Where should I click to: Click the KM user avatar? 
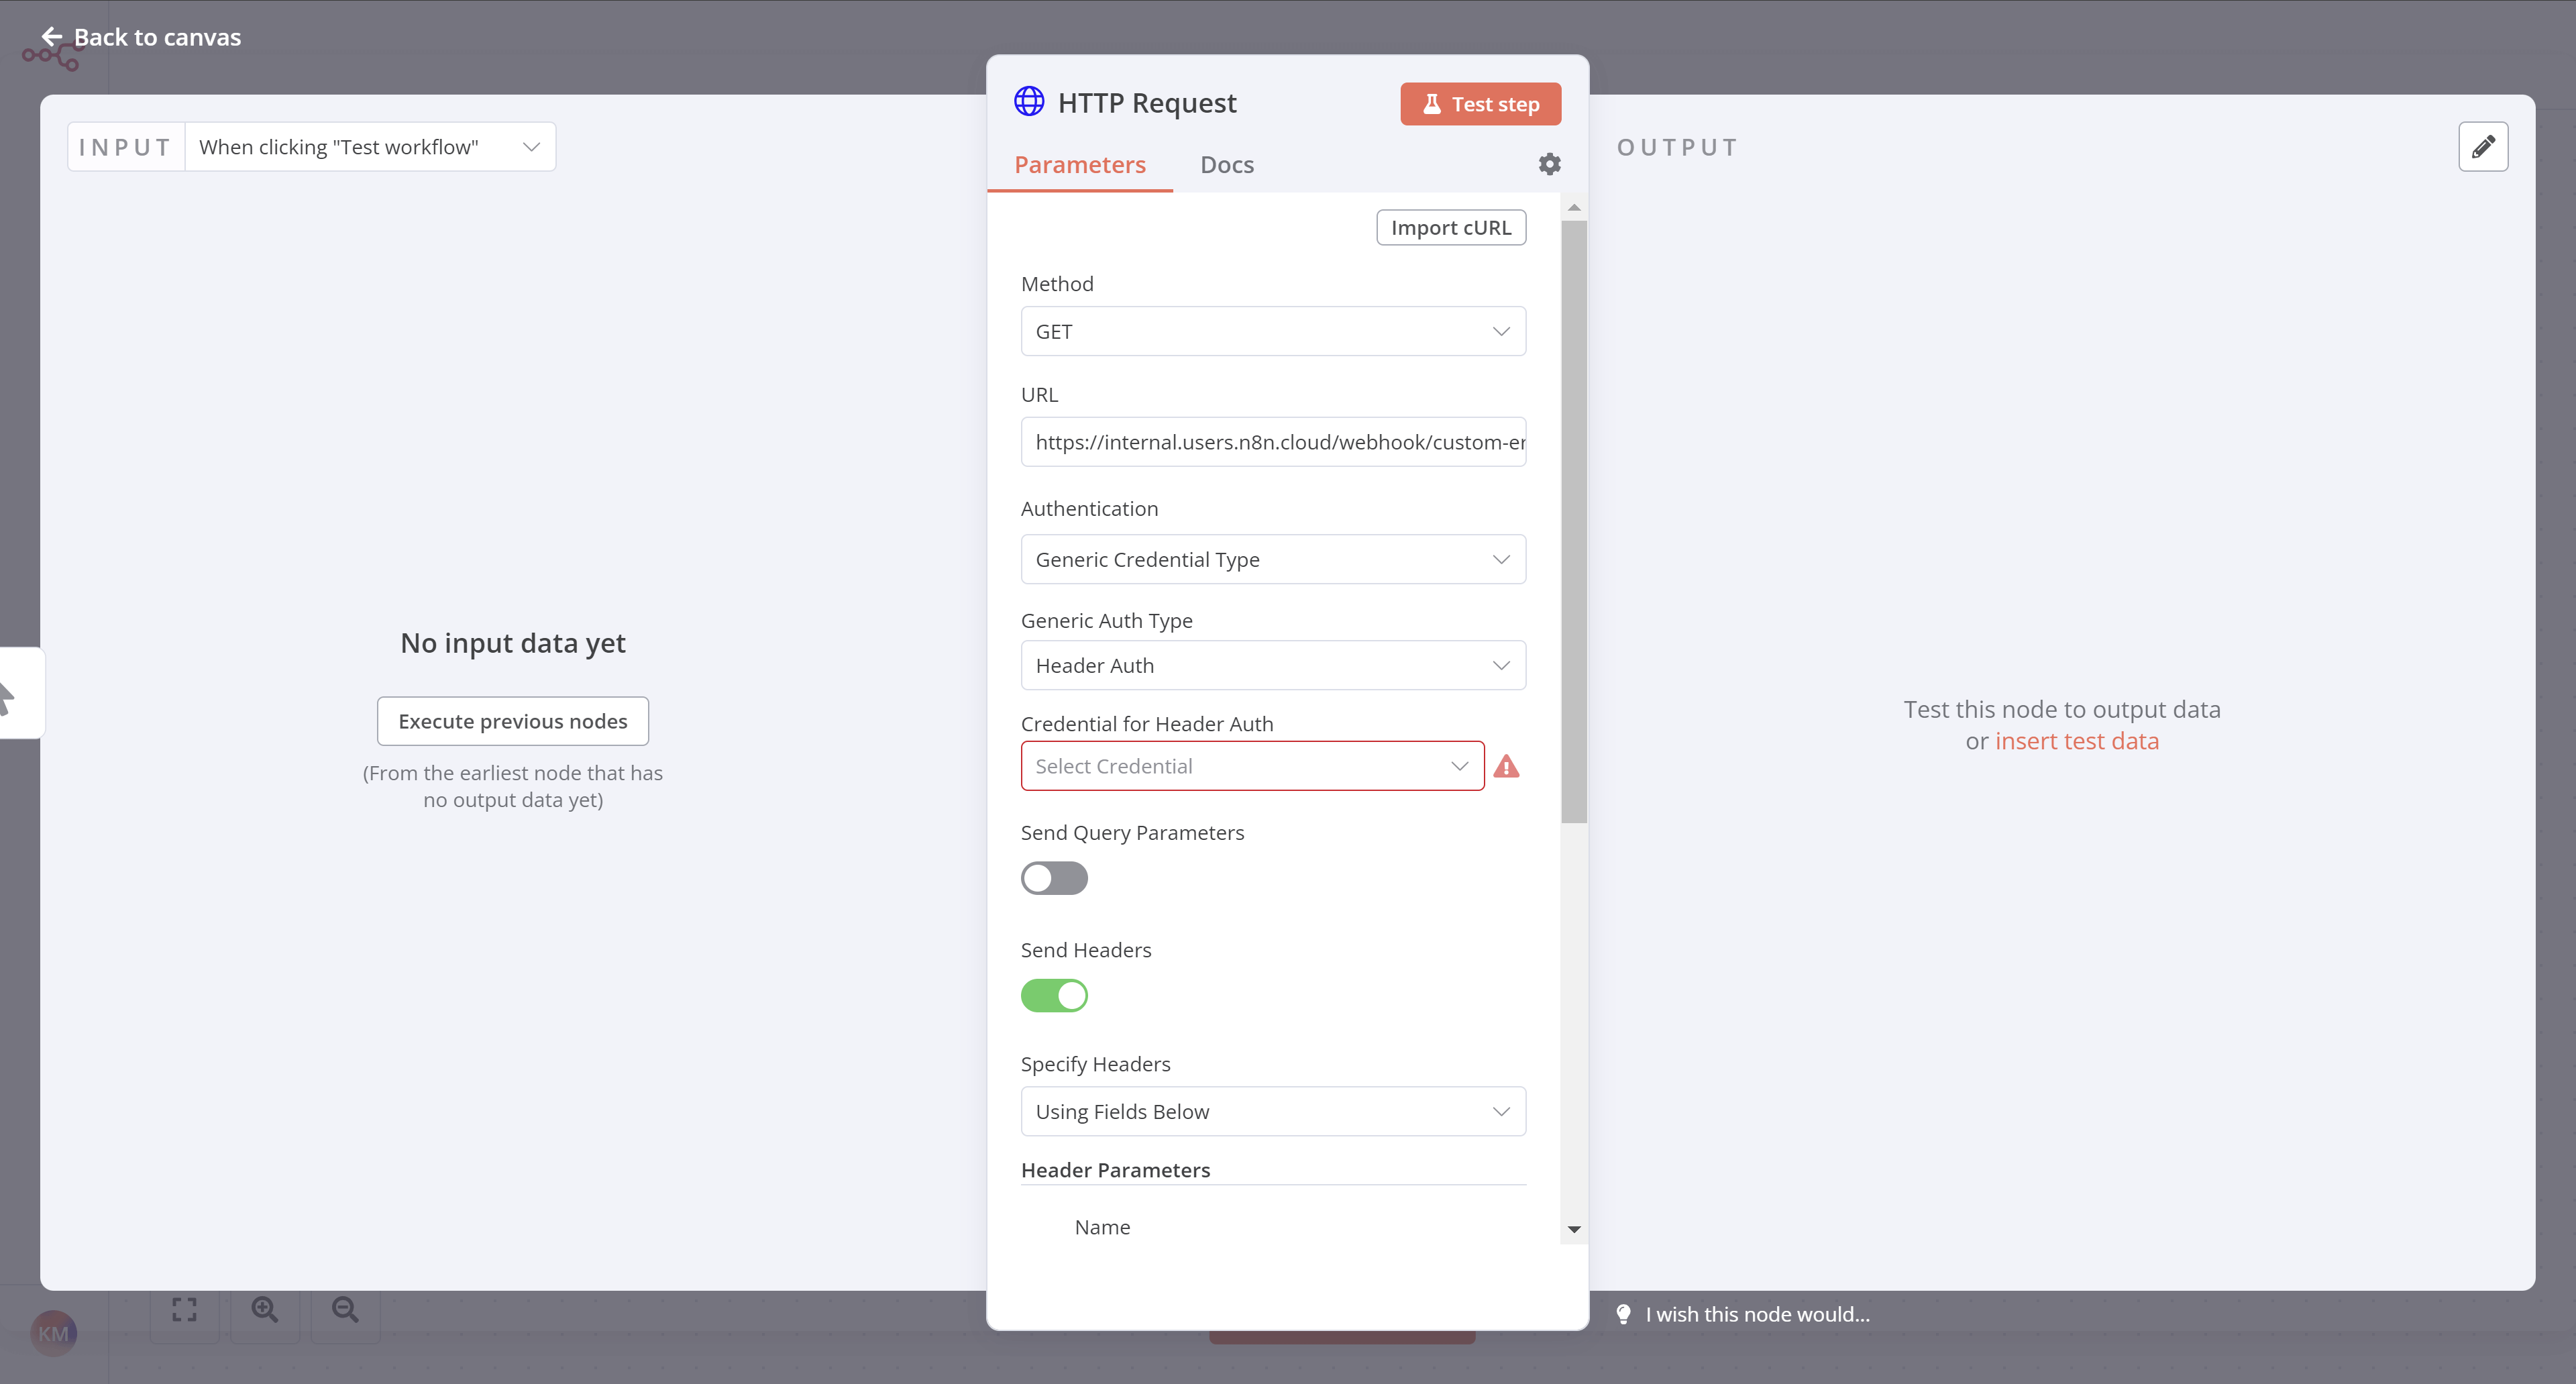coord(54,1332)
